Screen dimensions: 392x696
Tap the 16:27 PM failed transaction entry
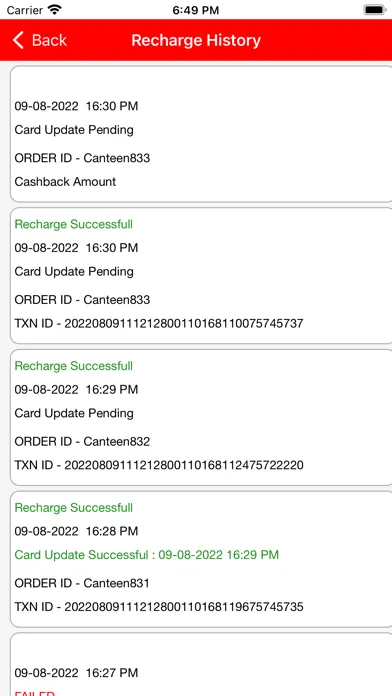(201, 664)
